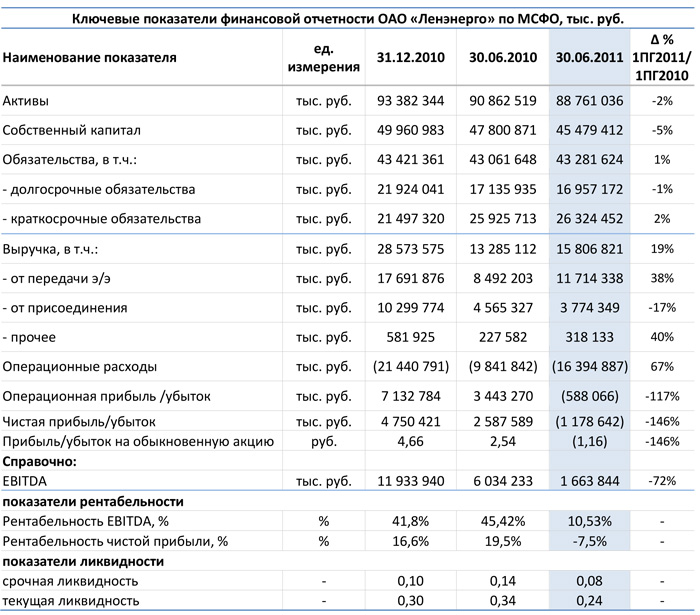Click the 'Справочно:' section heading
This screenshot has width=700, height=615.
40,461
